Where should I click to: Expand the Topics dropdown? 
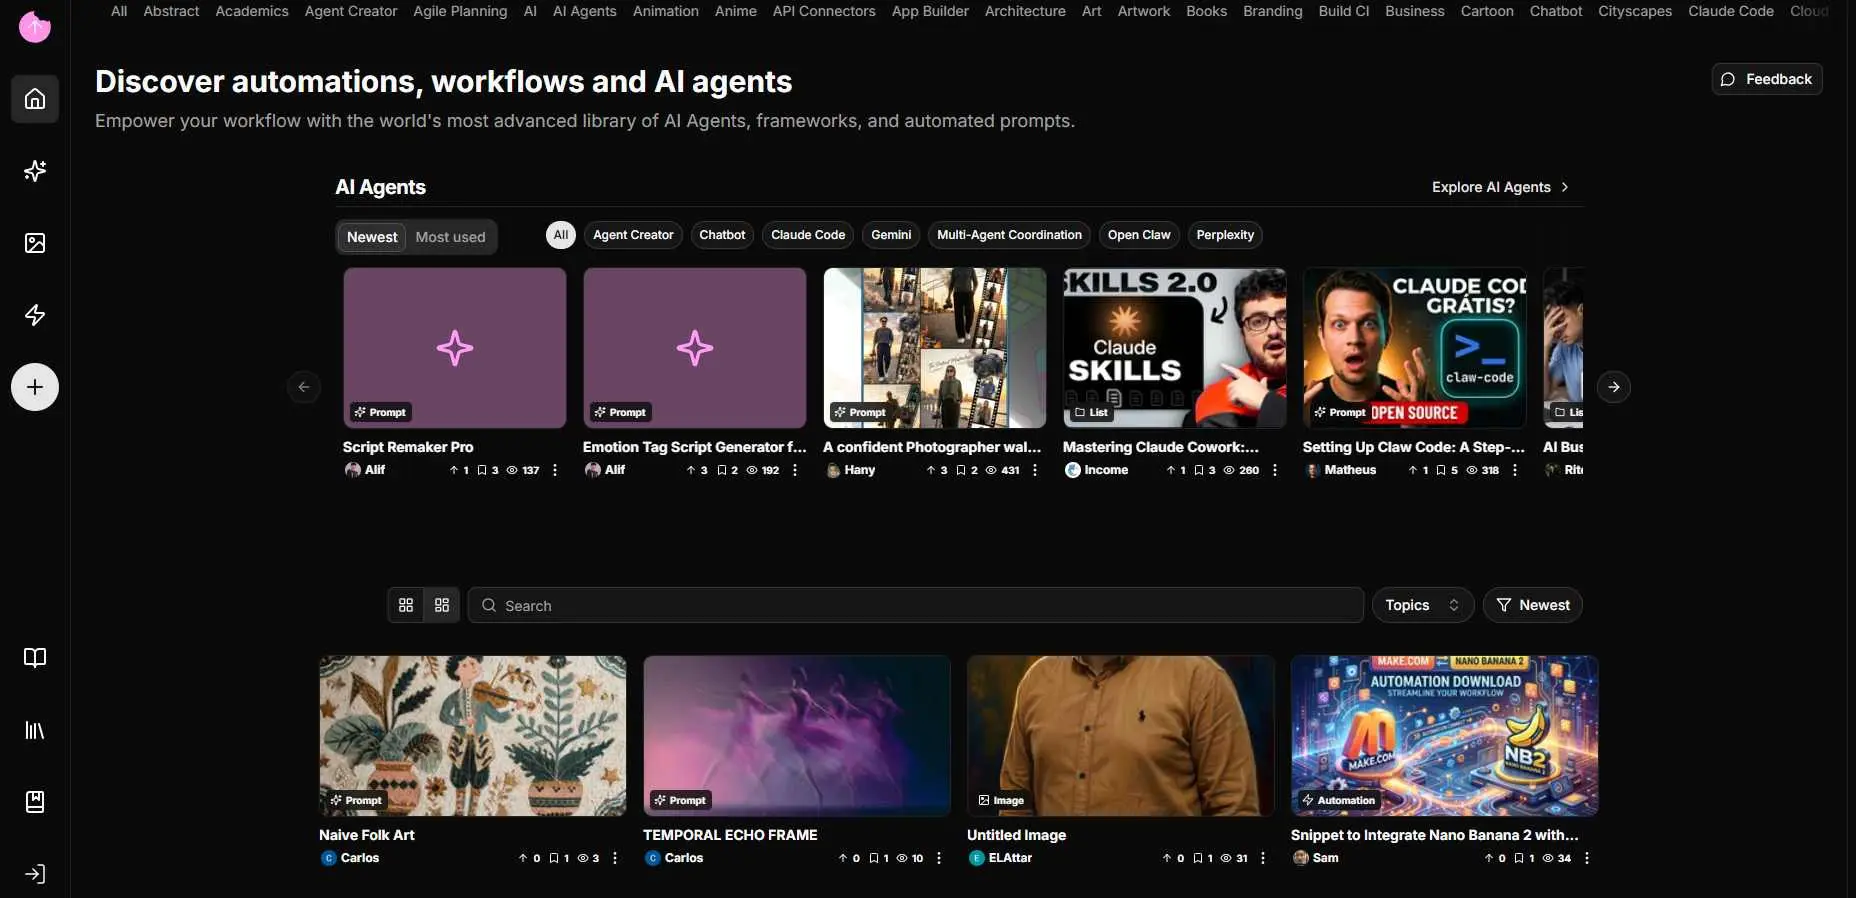1423,605
